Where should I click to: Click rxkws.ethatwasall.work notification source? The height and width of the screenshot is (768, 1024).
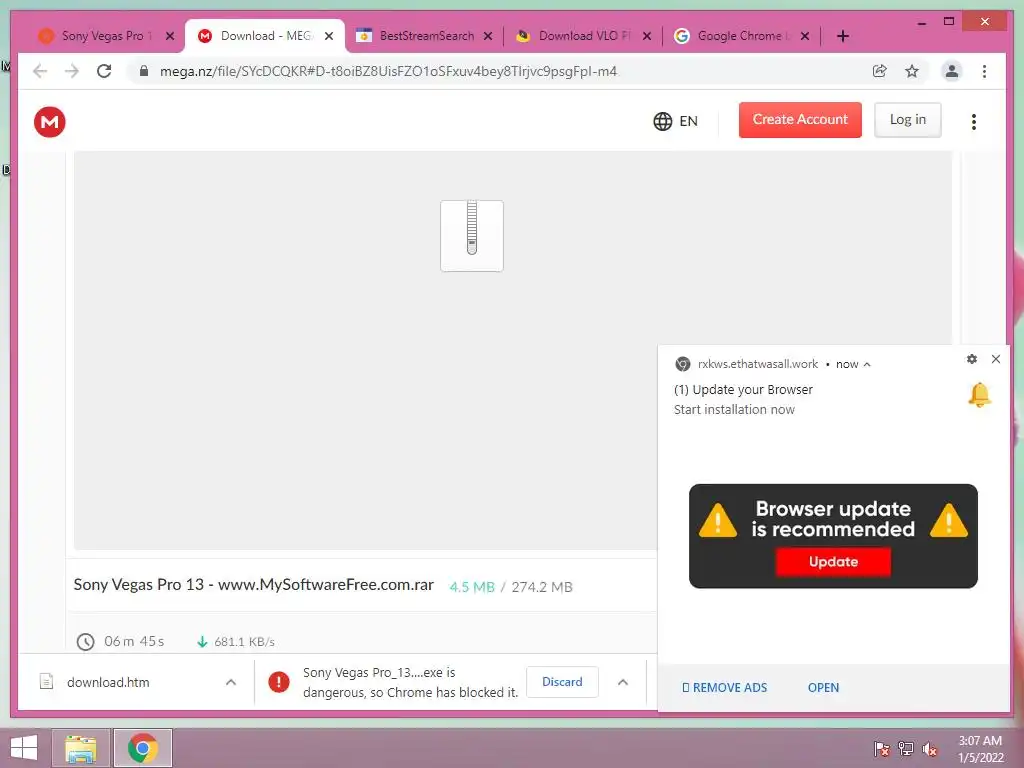[x=758, y=364]
